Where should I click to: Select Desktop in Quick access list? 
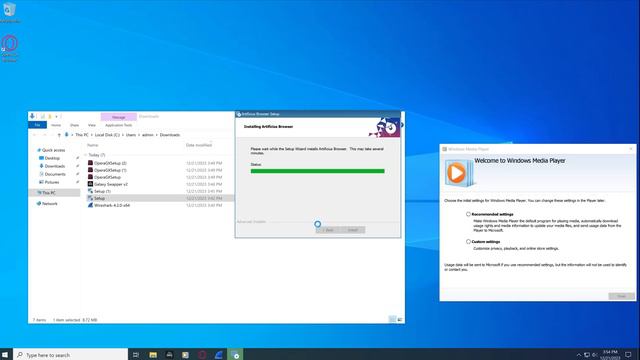pos(52,158)
